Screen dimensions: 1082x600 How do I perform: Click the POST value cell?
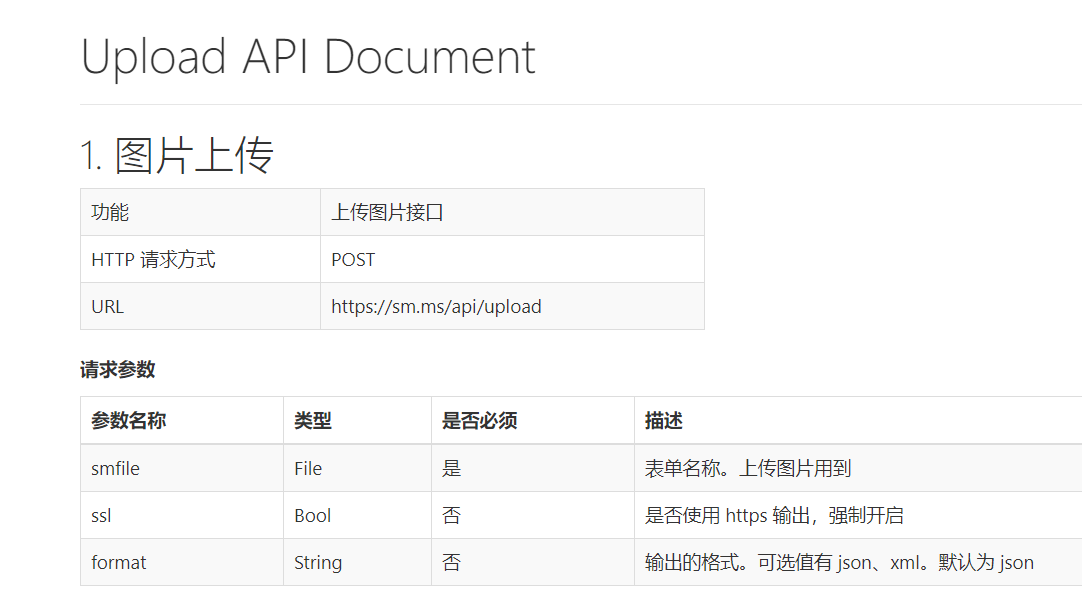click(x=351, y=259)
